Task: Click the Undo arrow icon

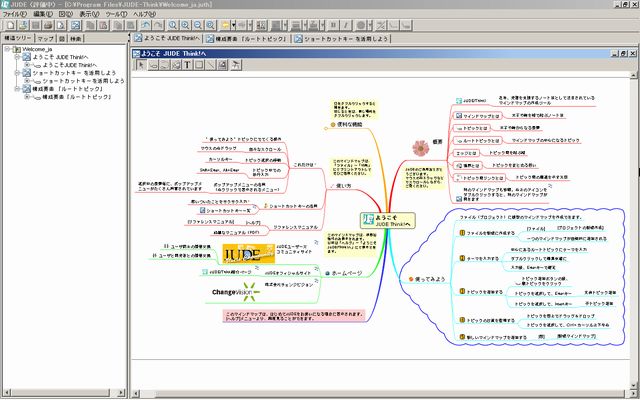Action: pos(146,25)
